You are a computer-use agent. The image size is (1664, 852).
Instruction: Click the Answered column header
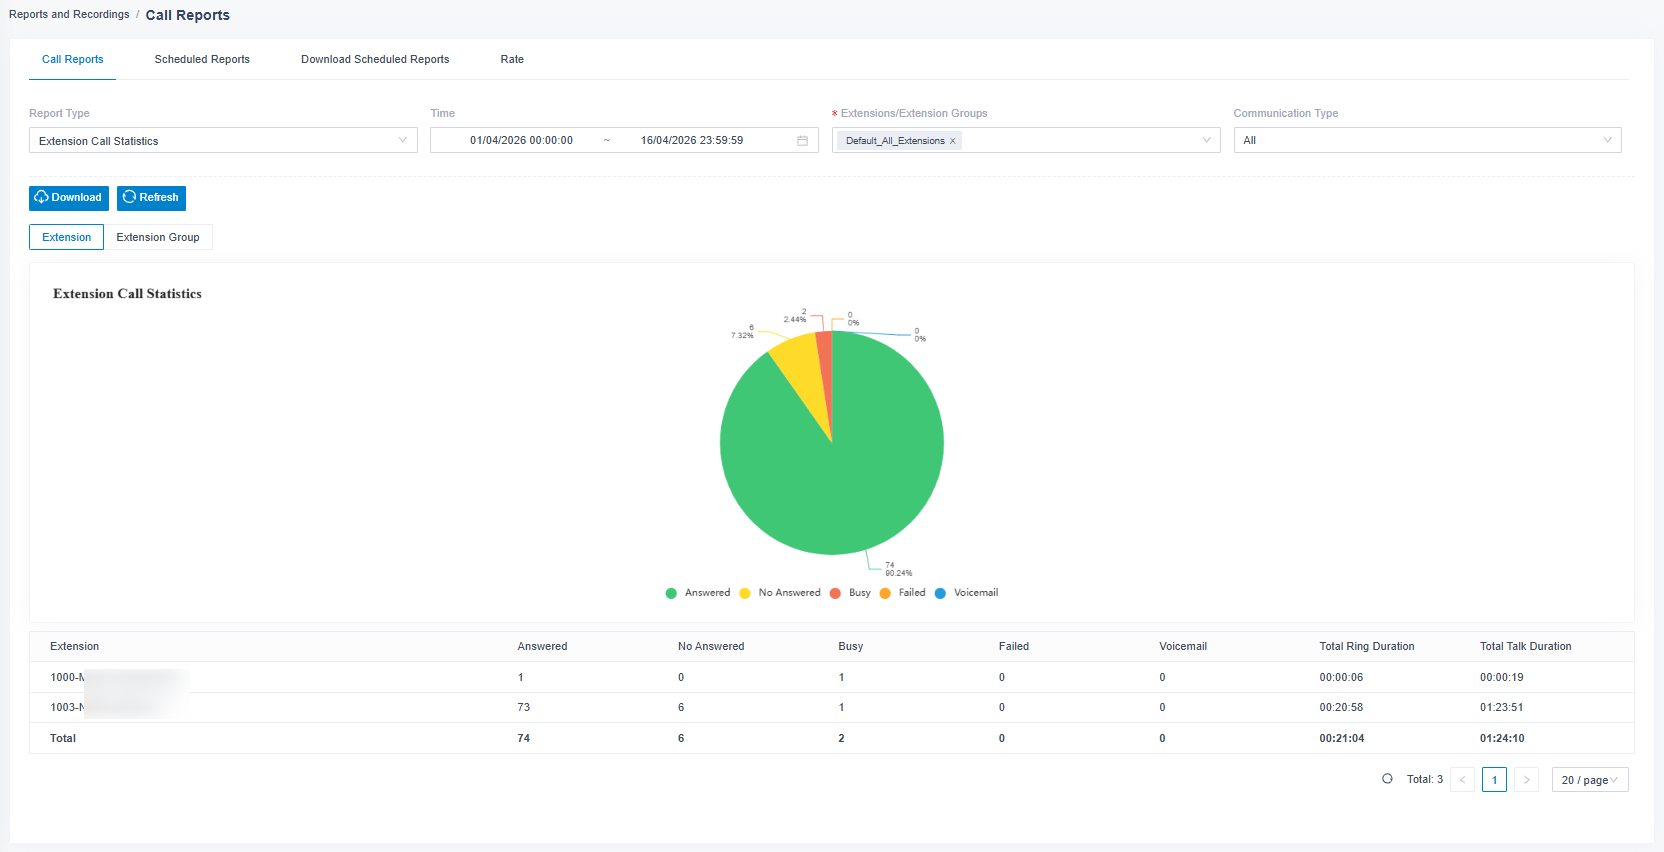[x=542, y=647]
